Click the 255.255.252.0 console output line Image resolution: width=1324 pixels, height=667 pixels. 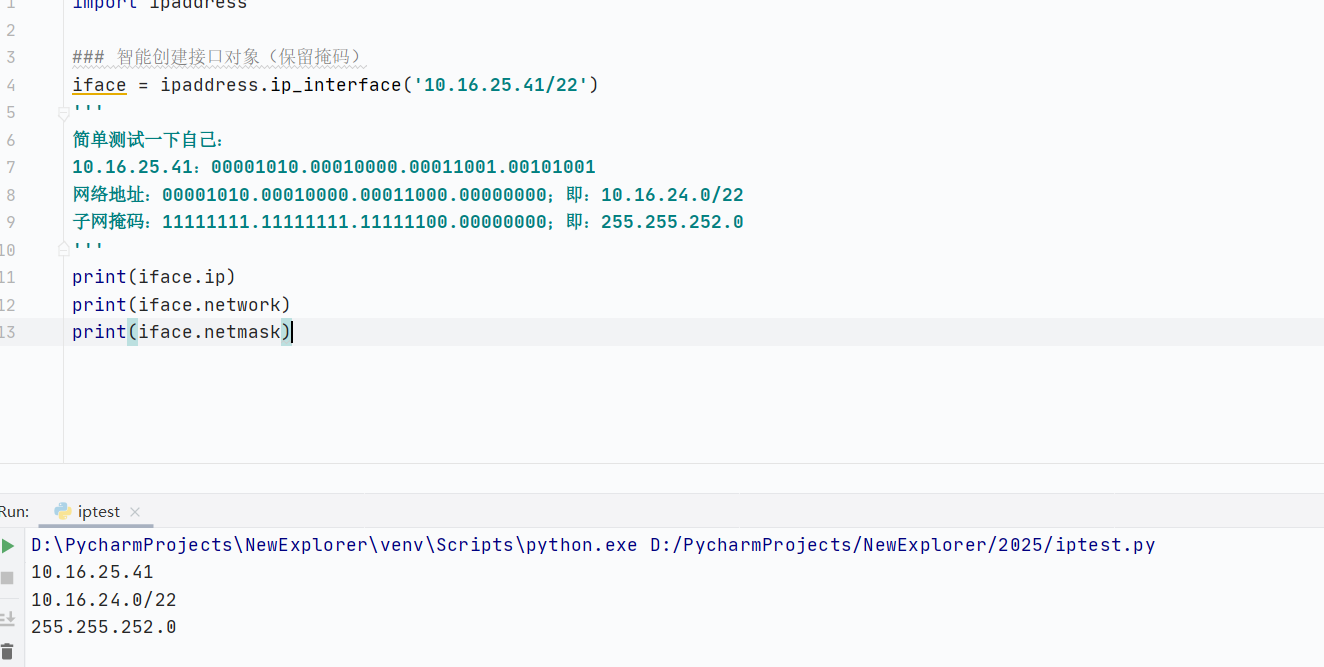(103, 628)
